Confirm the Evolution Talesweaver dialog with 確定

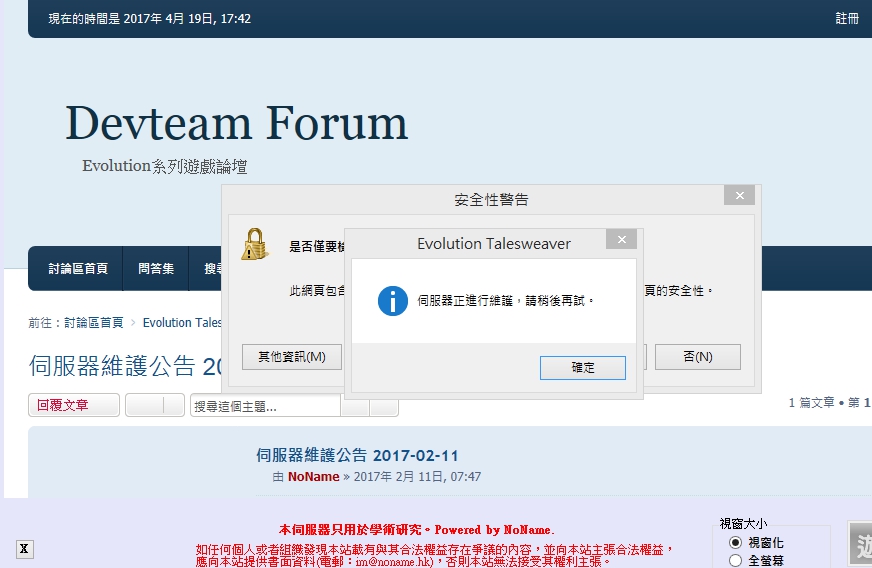(582, 368)
